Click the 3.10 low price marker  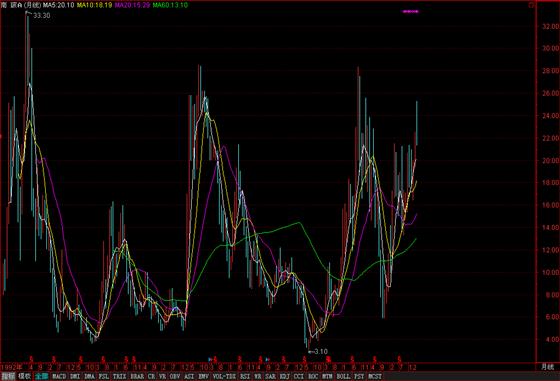click(x=320, y=351)
